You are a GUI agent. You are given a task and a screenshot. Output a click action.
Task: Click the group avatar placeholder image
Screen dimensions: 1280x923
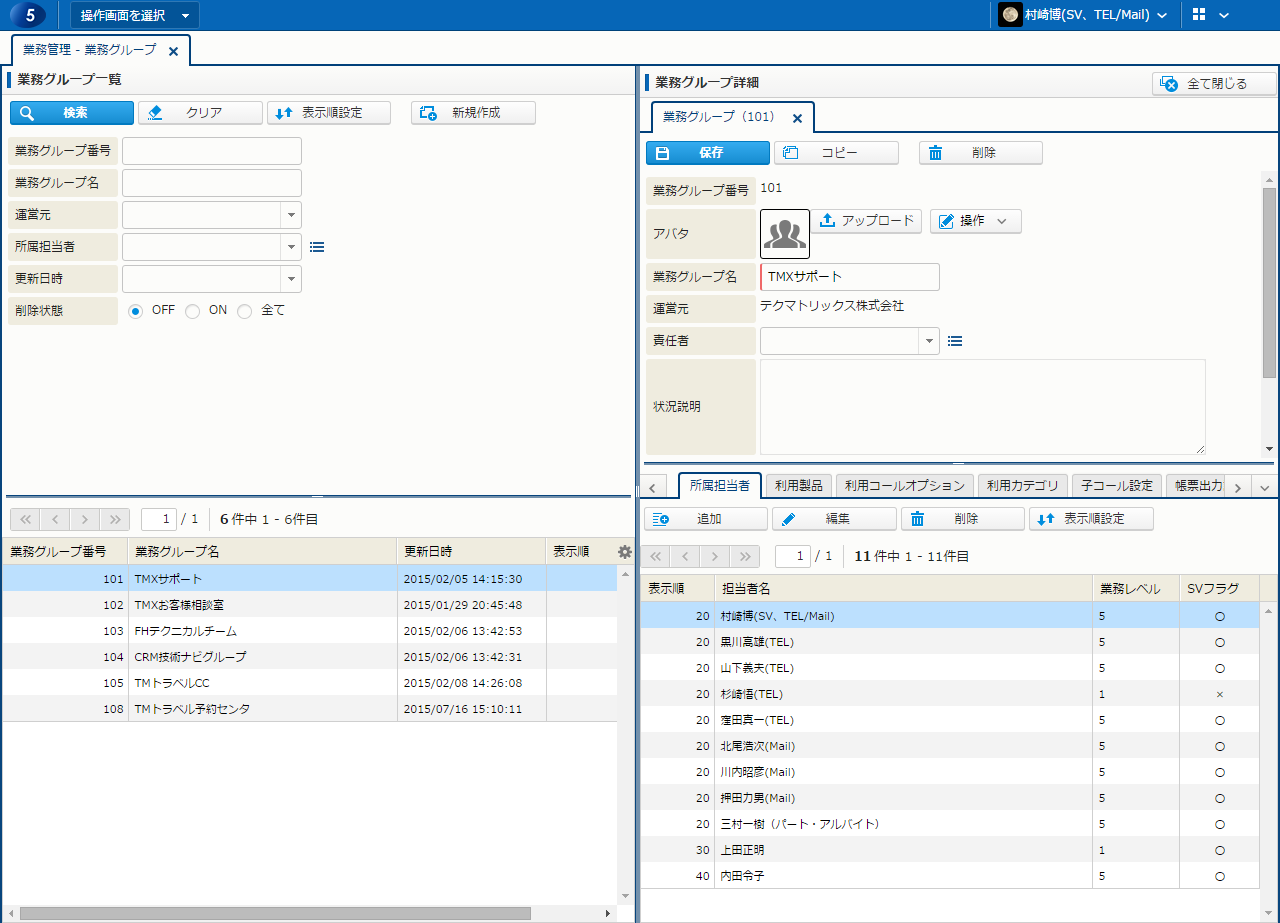click(785, 234)
